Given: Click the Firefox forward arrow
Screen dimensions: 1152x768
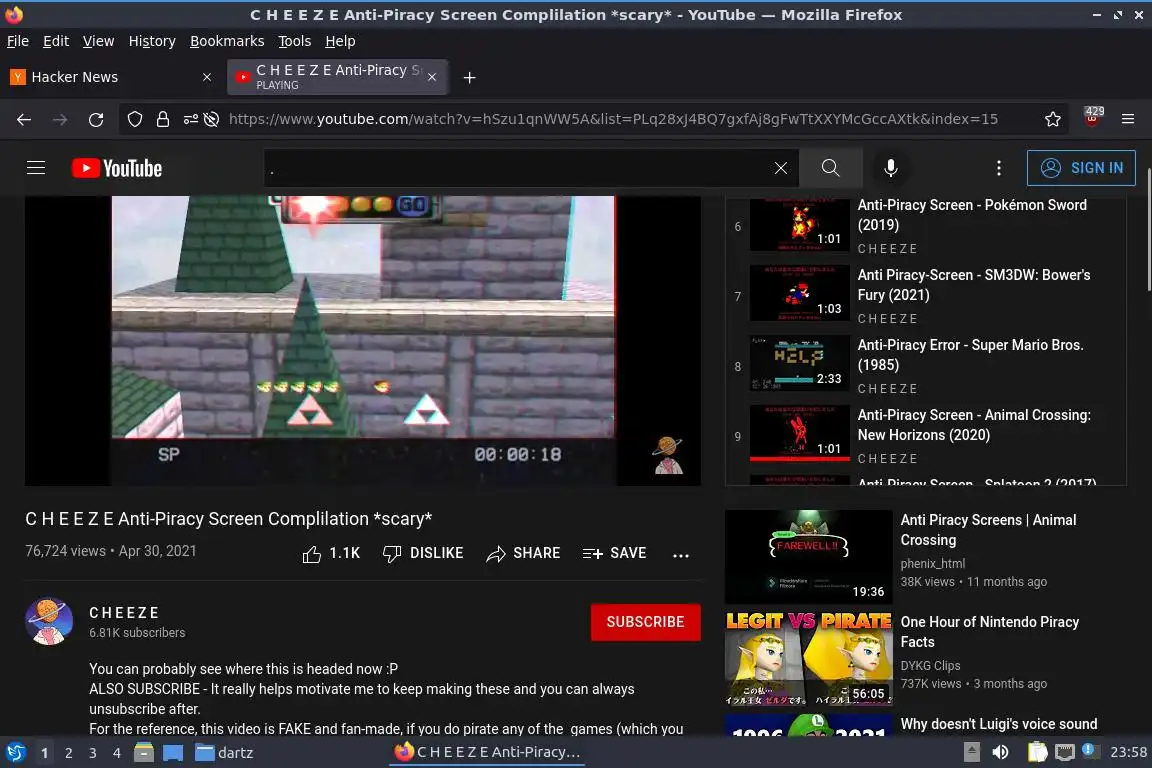Looking at the screenshot, I should point(60,119).
